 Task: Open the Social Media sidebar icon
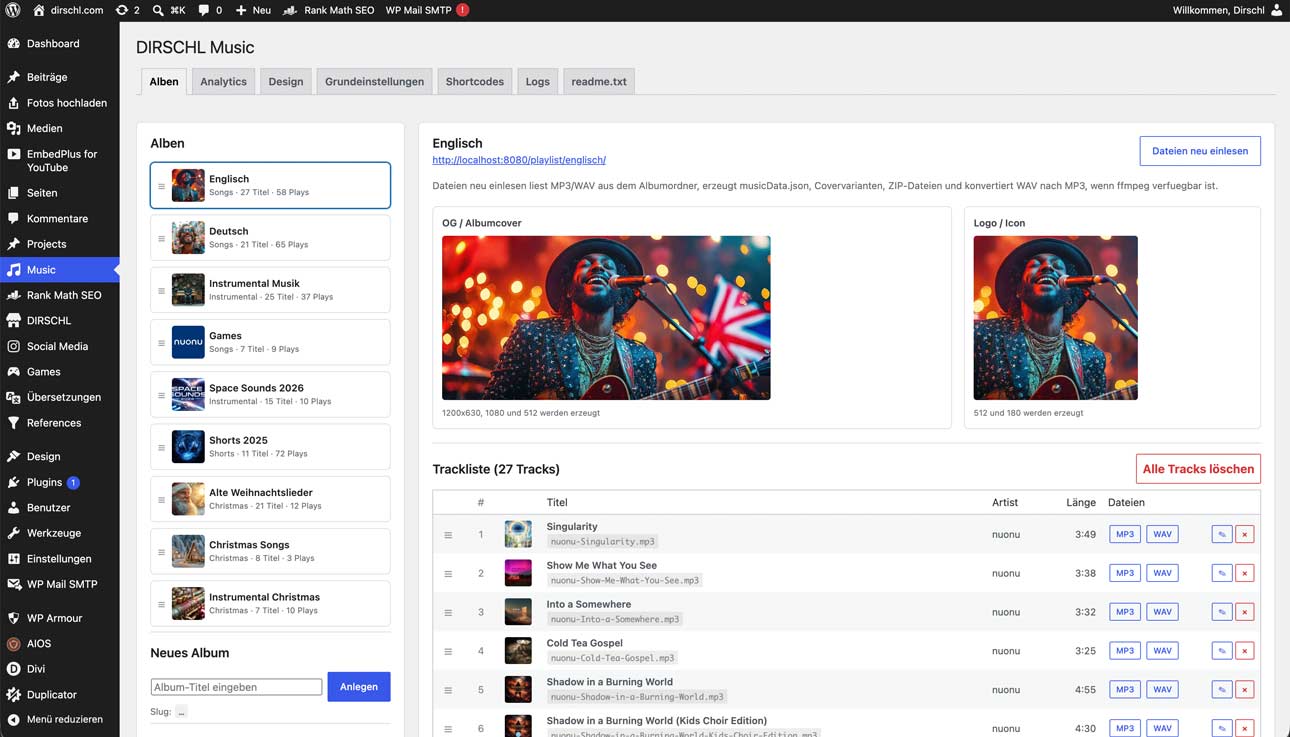(13, 346)
